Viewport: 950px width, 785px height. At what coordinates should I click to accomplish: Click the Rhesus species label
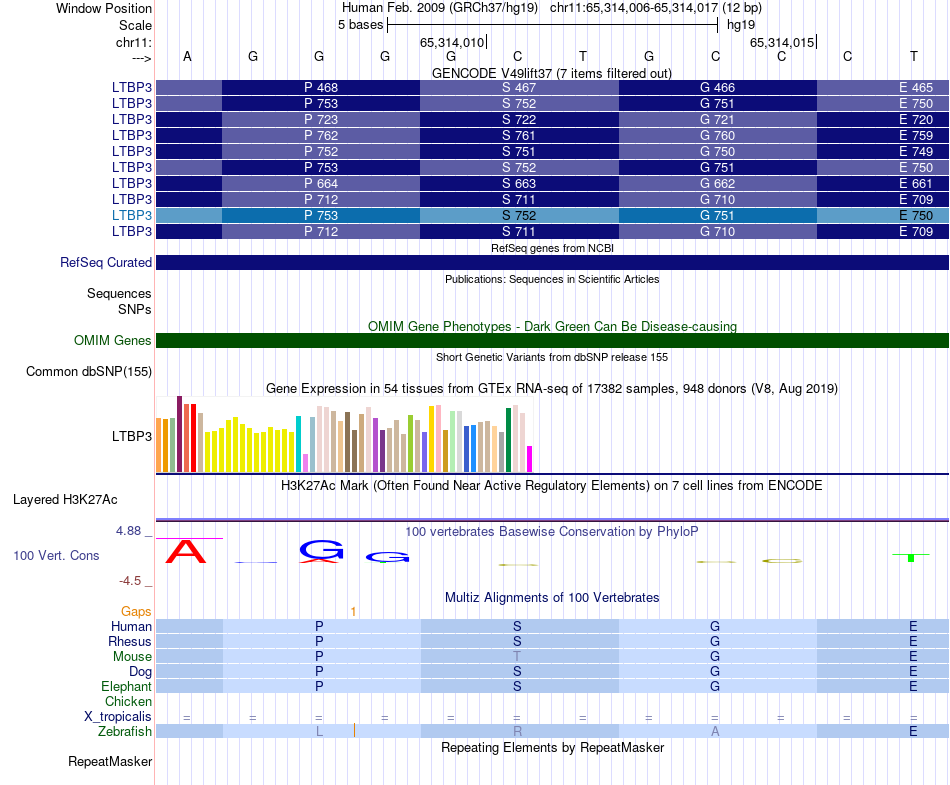click(130, 641)
